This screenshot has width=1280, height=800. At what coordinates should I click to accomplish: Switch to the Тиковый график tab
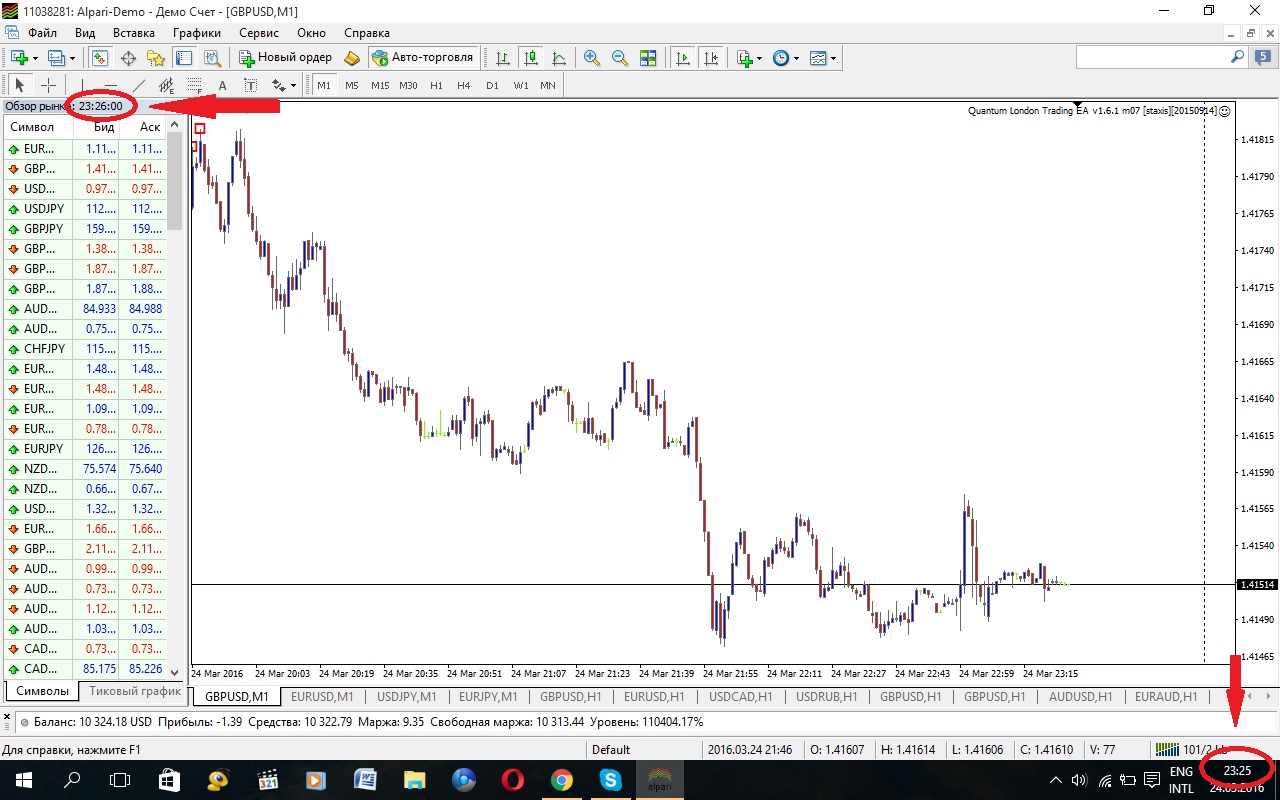(x=135, y=691)
